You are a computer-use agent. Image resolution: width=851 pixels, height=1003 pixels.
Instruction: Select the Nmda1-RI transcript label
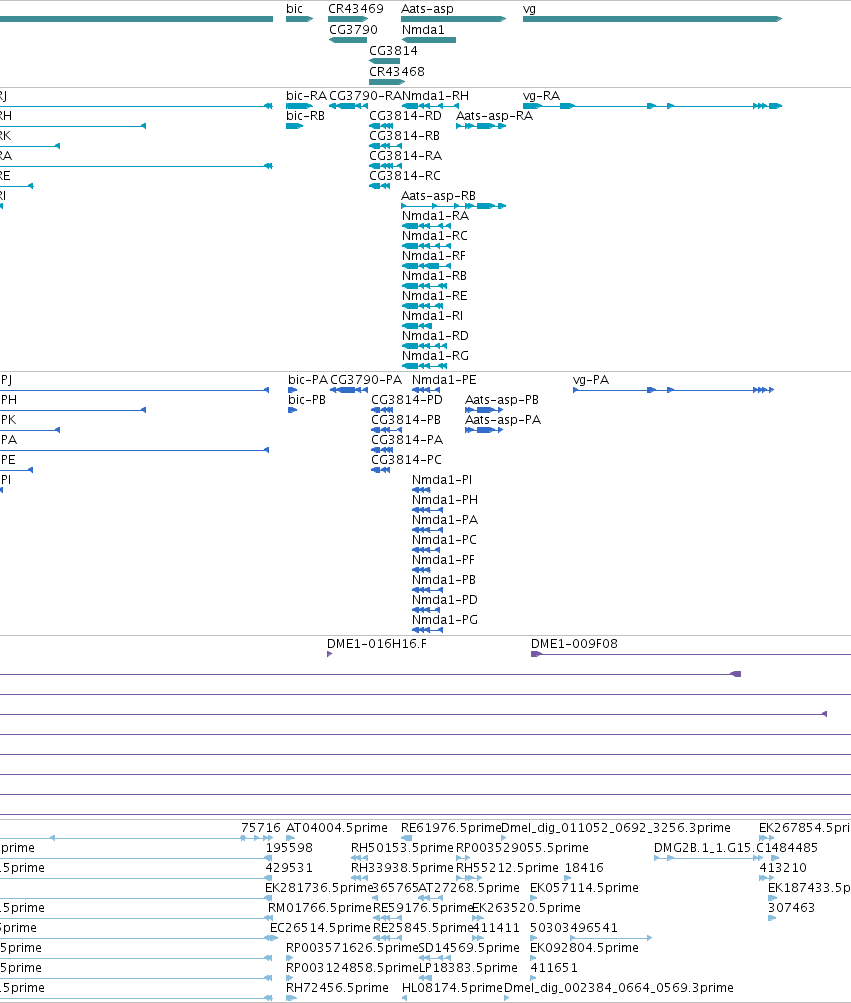pos(432,316)
